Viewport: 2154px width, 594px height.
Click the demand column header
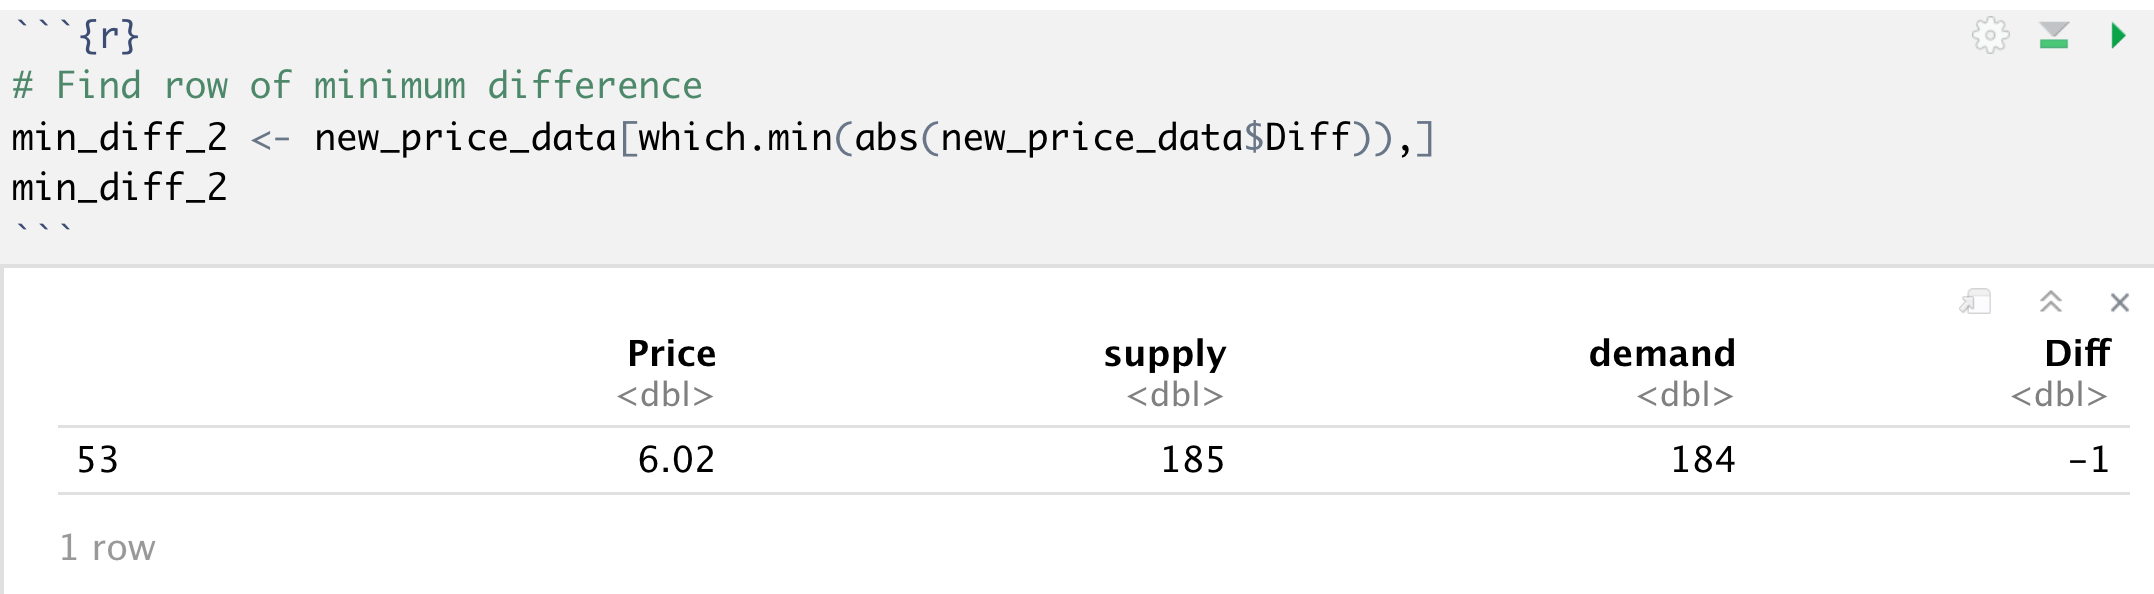click(1661, 354)
